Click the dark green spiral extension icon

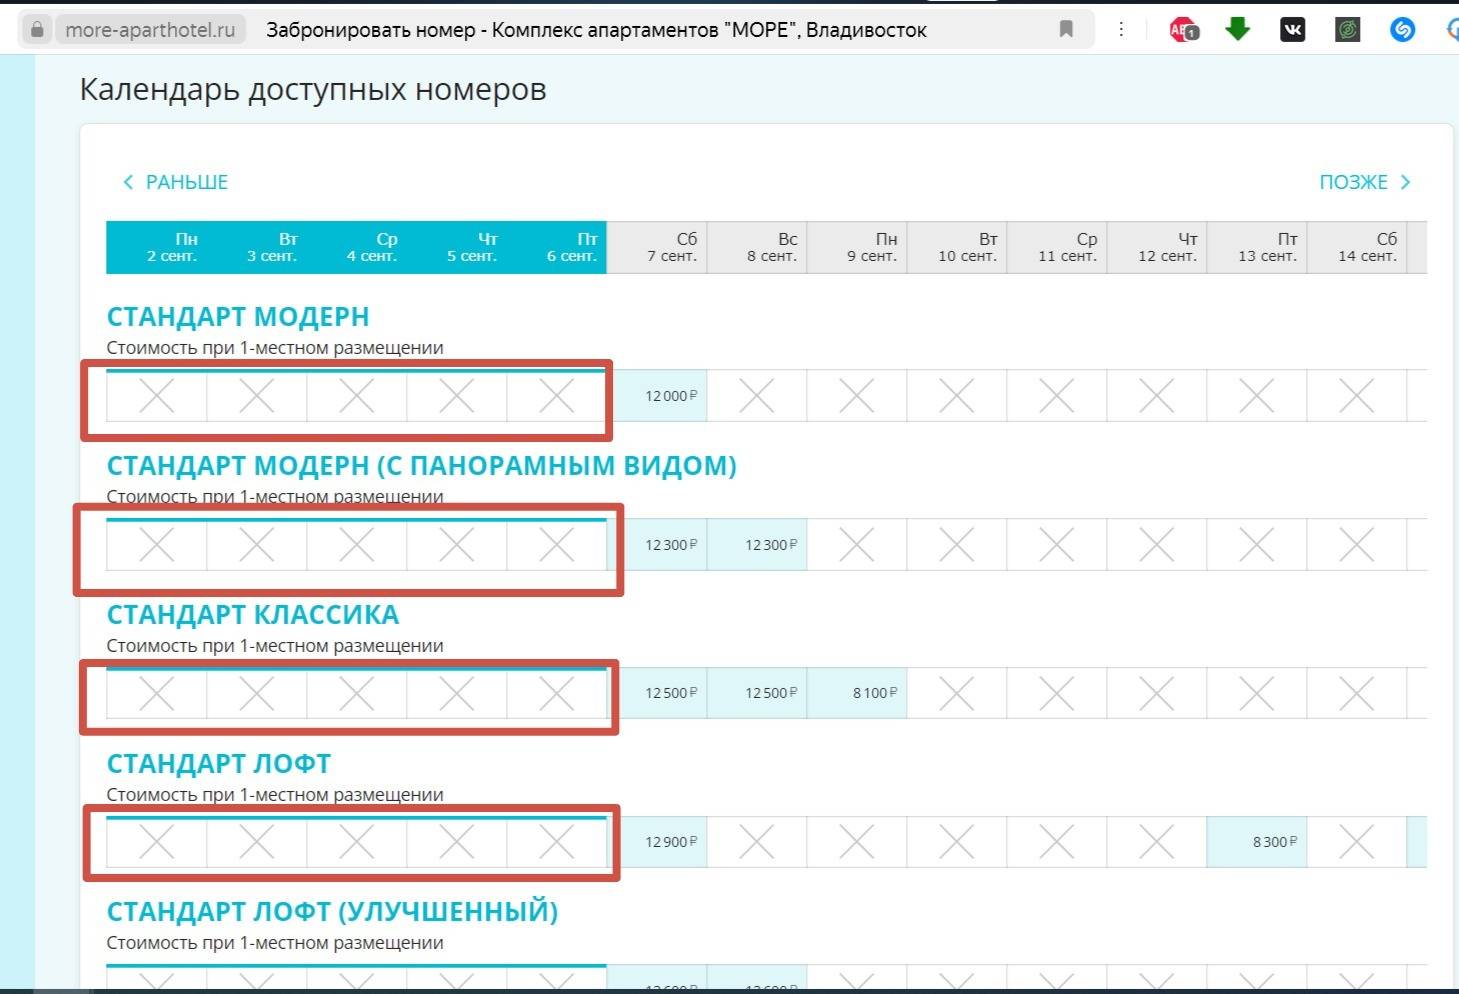[1348, 30]
